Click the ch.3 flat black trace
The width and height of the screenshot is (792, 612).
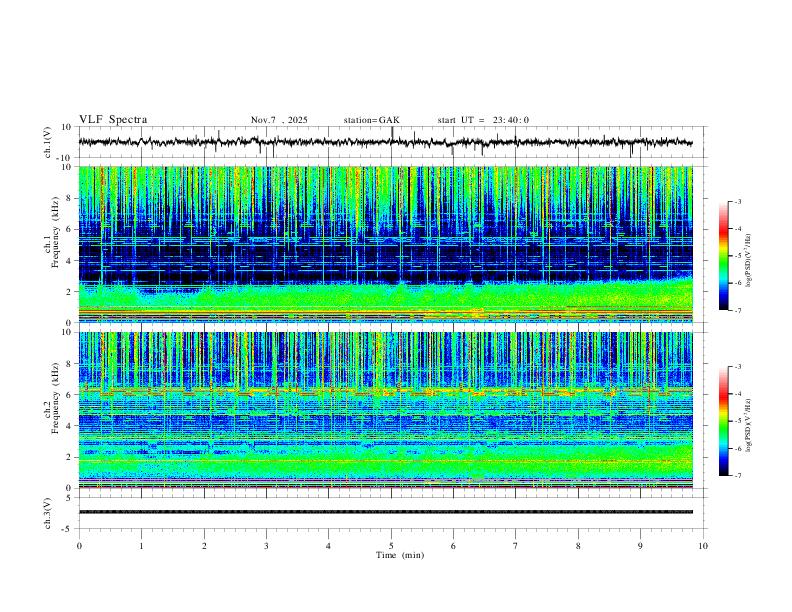385,512
